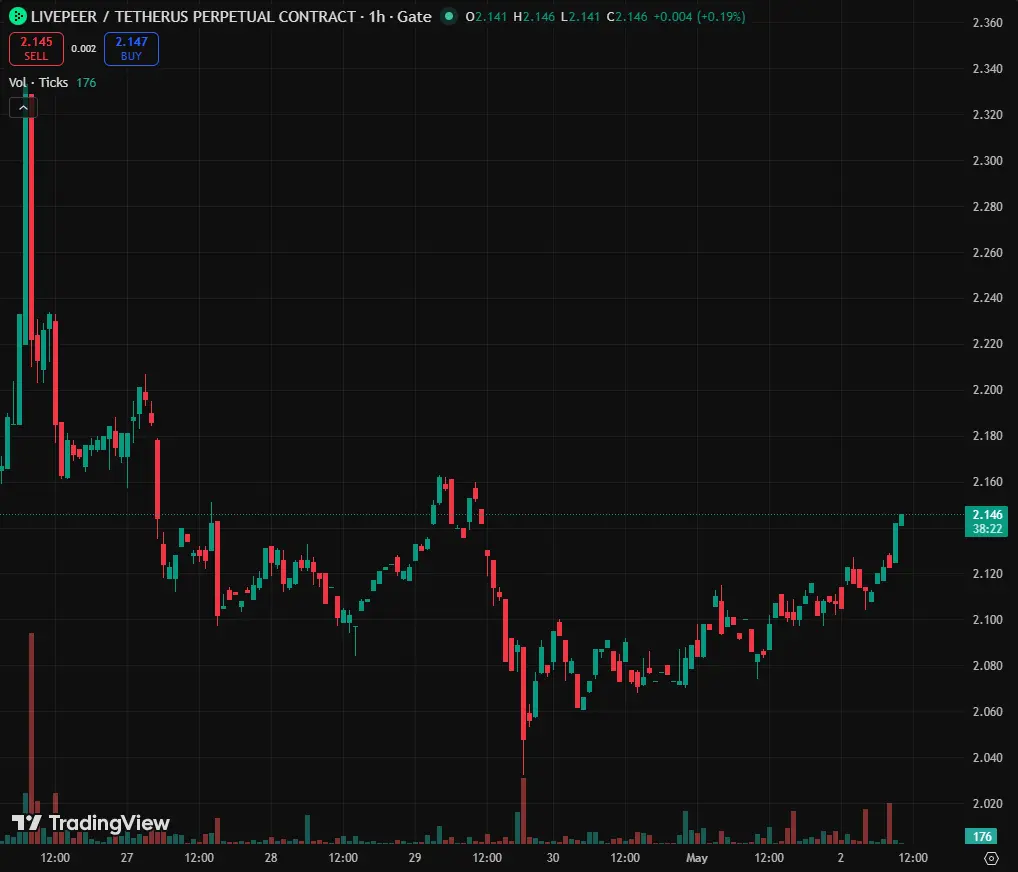The width and height of the screenshot is (1018, 872).
Task: Select the LIVEPEER / TETHERUS PERPETUAL CONTRACT title
Action: [x=193, y=17]
